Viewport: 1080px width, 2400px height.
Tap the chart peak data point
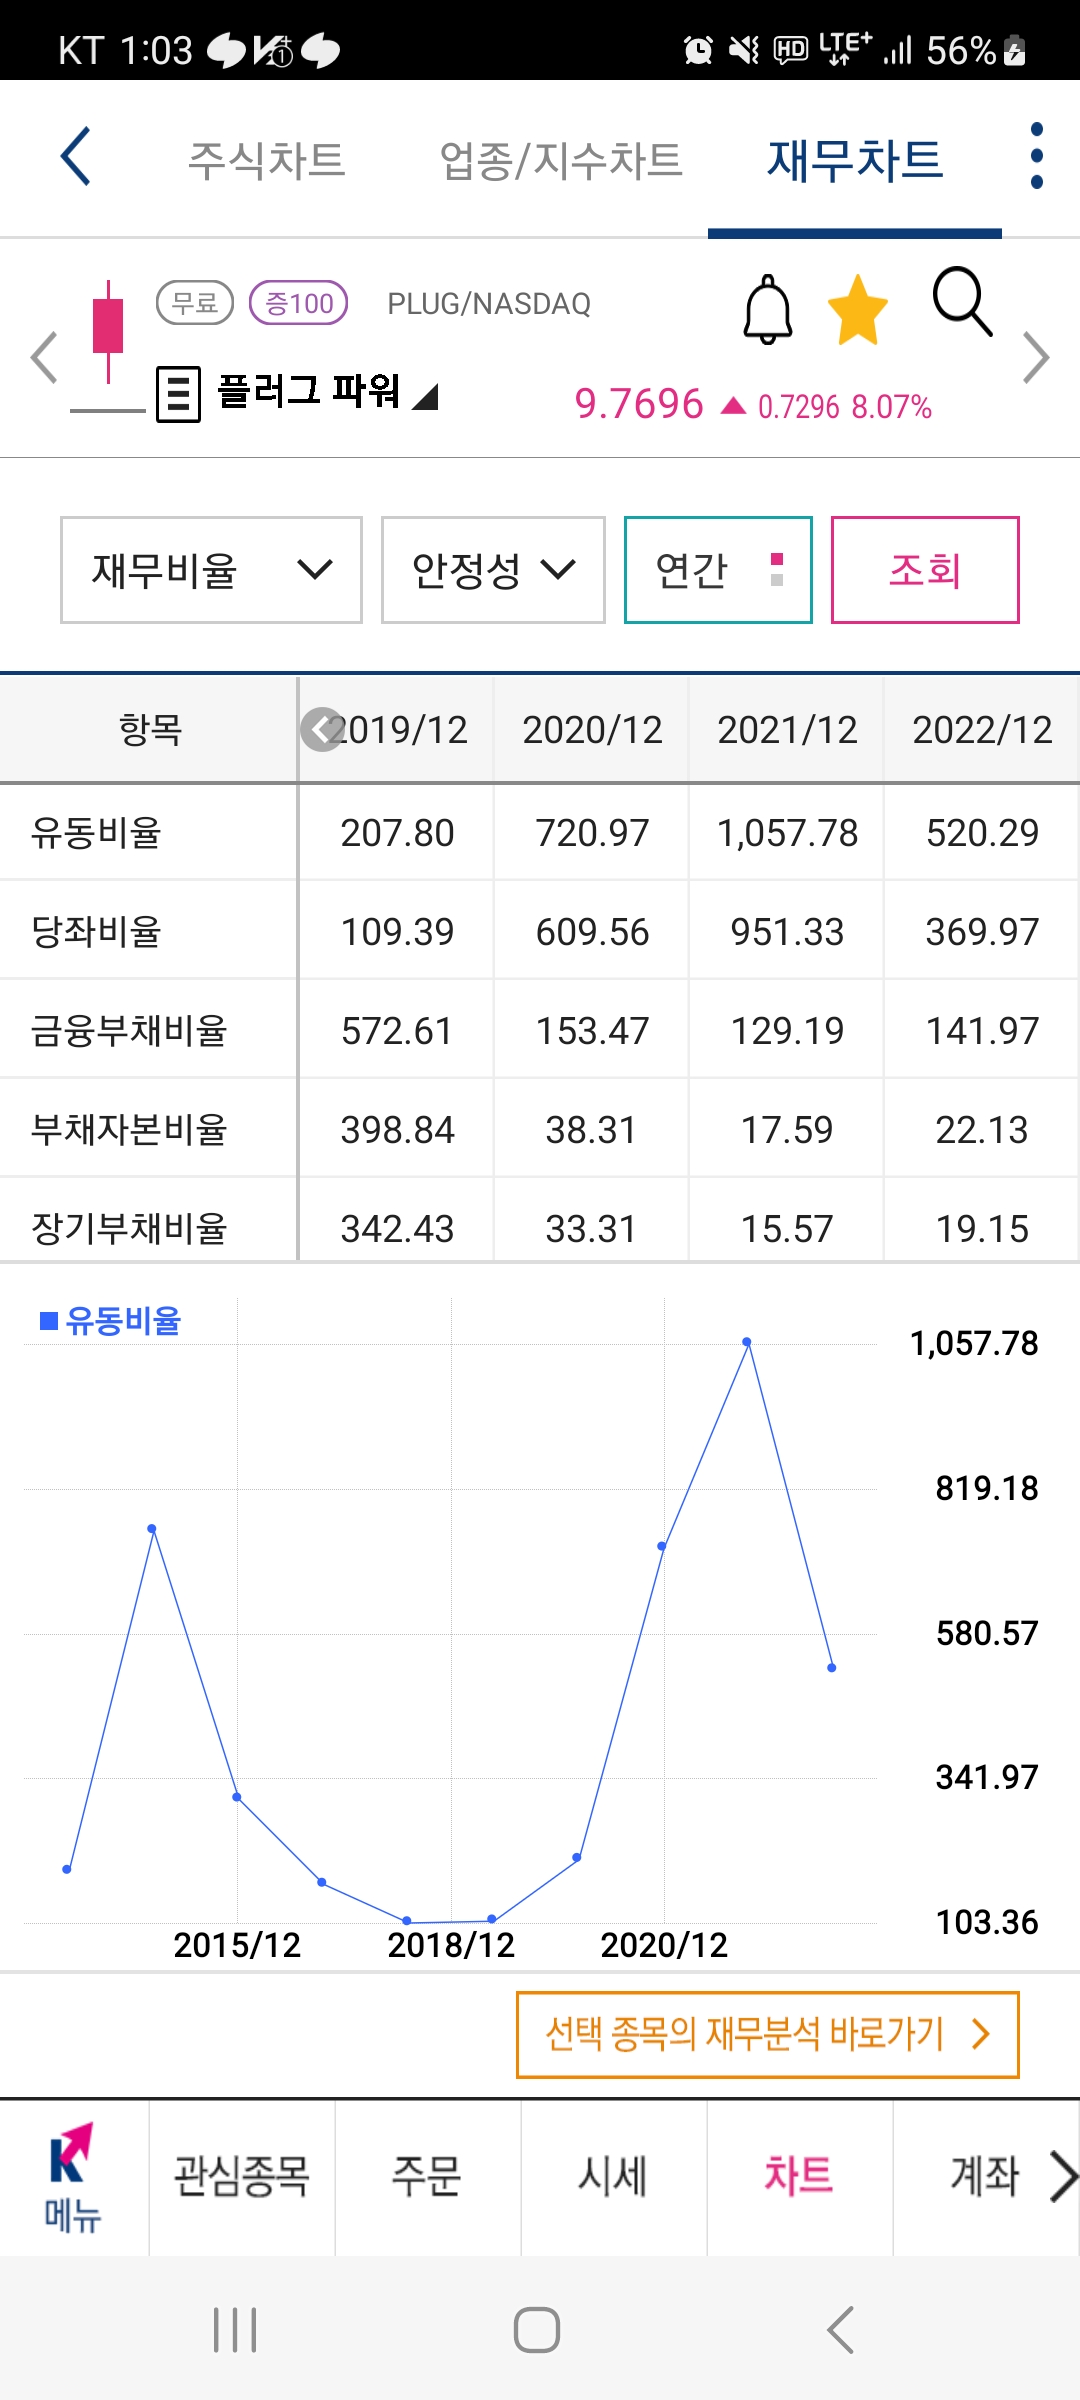pos(747,1342)
